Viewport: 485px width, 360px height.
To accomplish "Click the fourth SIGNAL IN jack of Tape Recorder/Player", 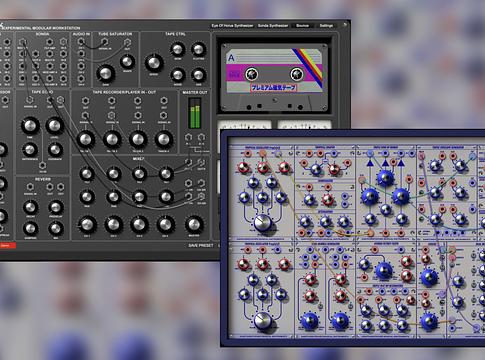I will click(164, 116).
